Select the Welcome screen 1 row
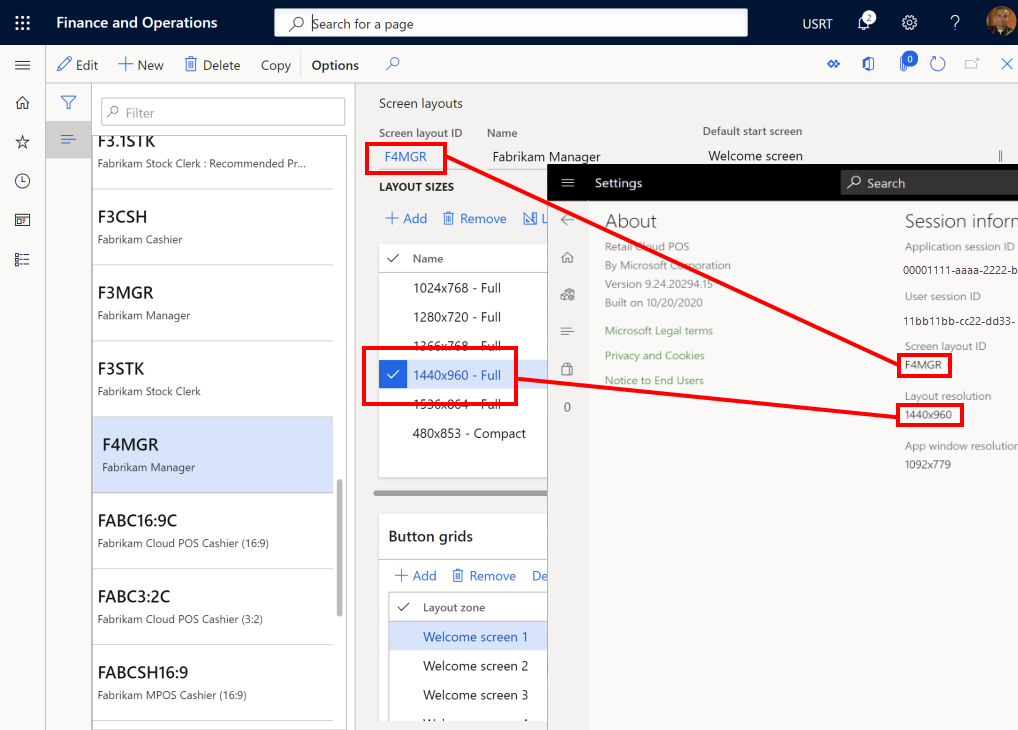Viewport: 1018px width, 730px height. click(468, 636)
